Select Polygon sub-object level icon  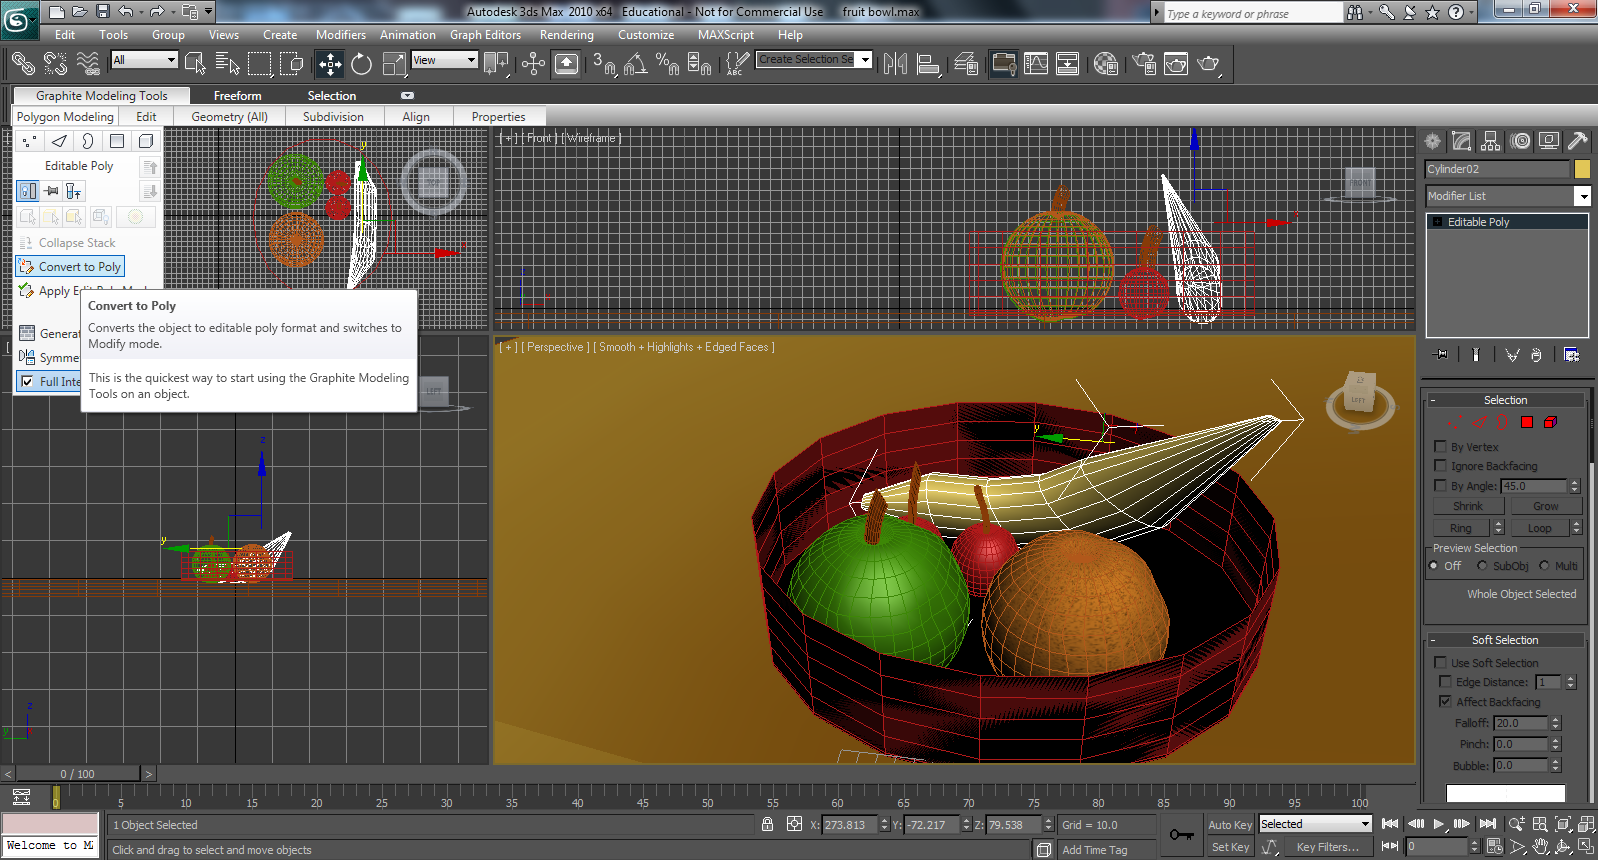tap(1527, 422)
